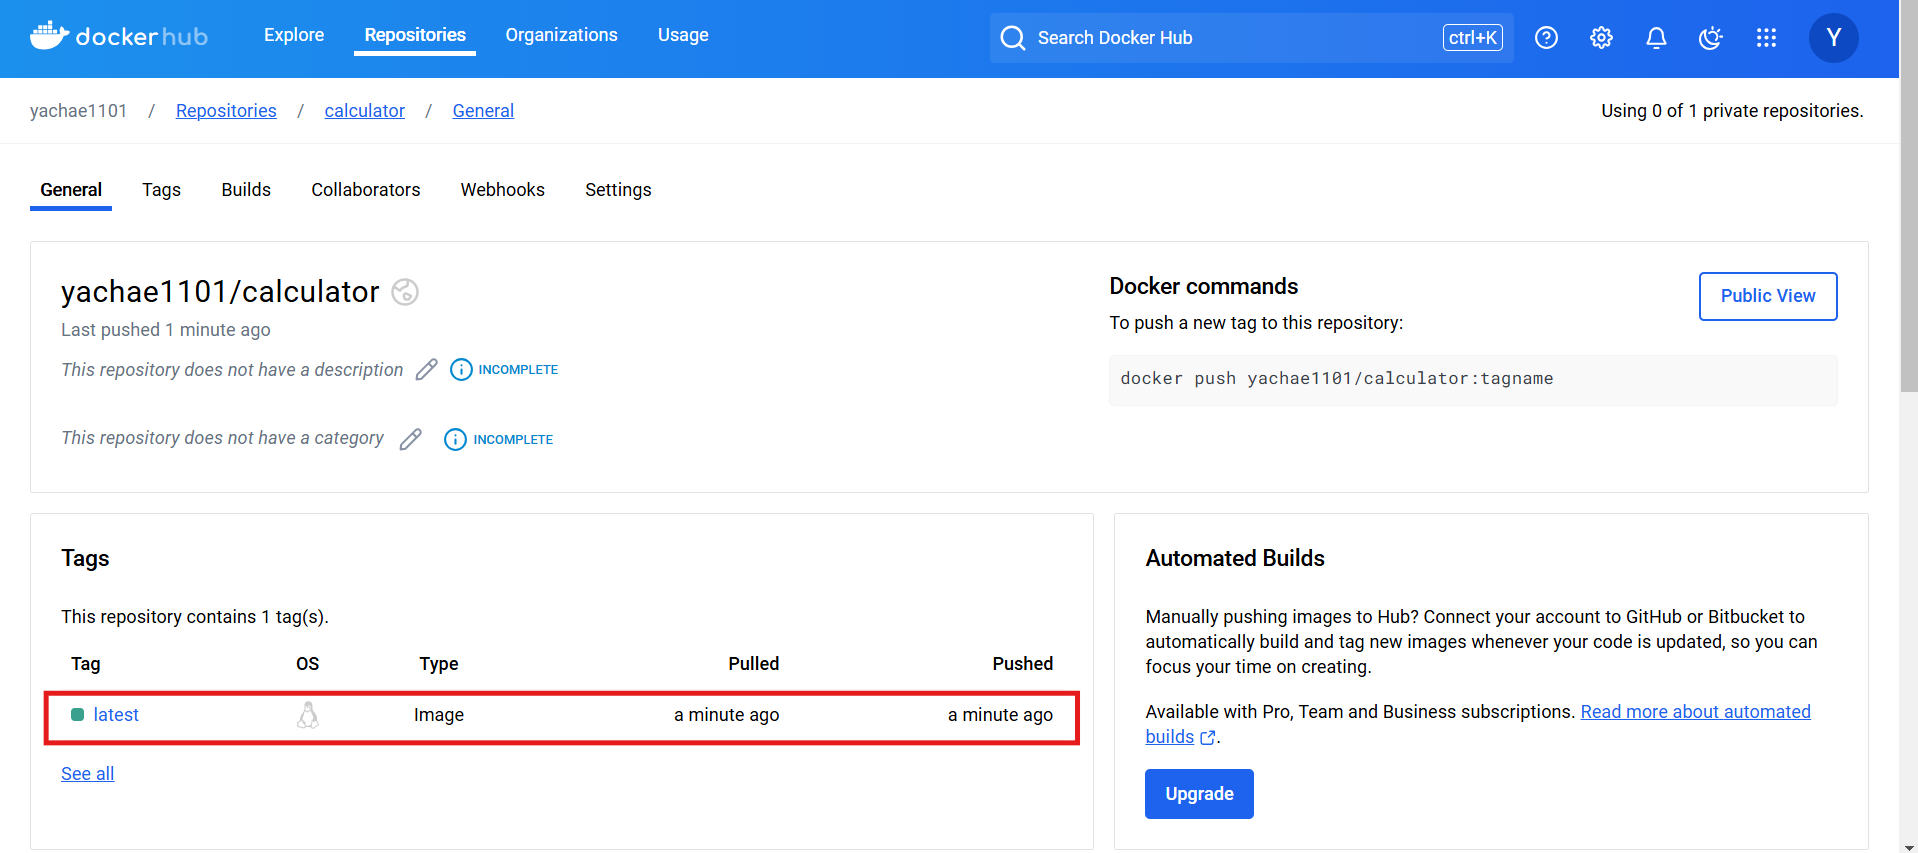Open the Usage nav item
The image size is (1918, 853).
[x=683, y=35]
